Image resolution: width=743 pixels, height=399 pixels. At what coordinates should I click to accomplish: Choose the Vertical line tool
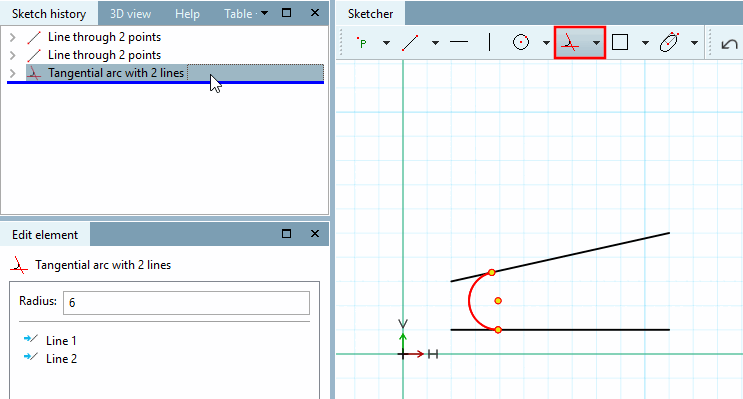489,42
